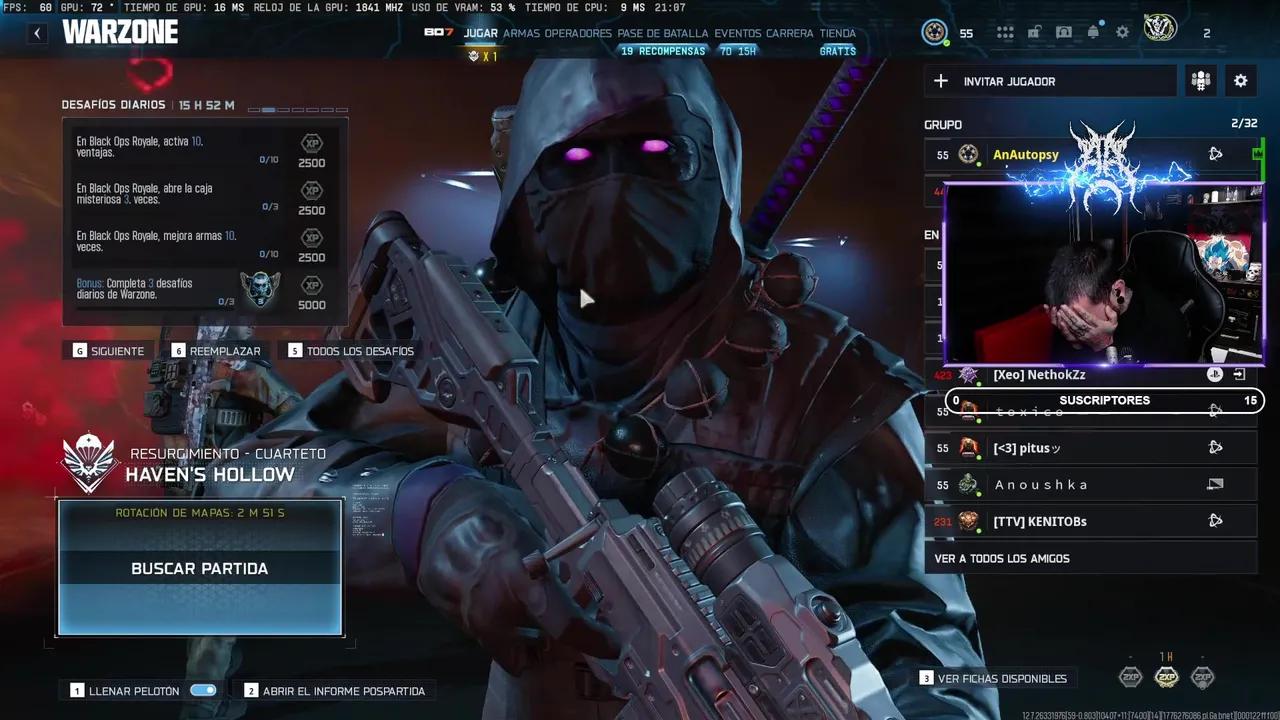Click the left 2XP token icon
Screen dimensions: 1280x720
pyautogui.click(x=1130, y=677)
